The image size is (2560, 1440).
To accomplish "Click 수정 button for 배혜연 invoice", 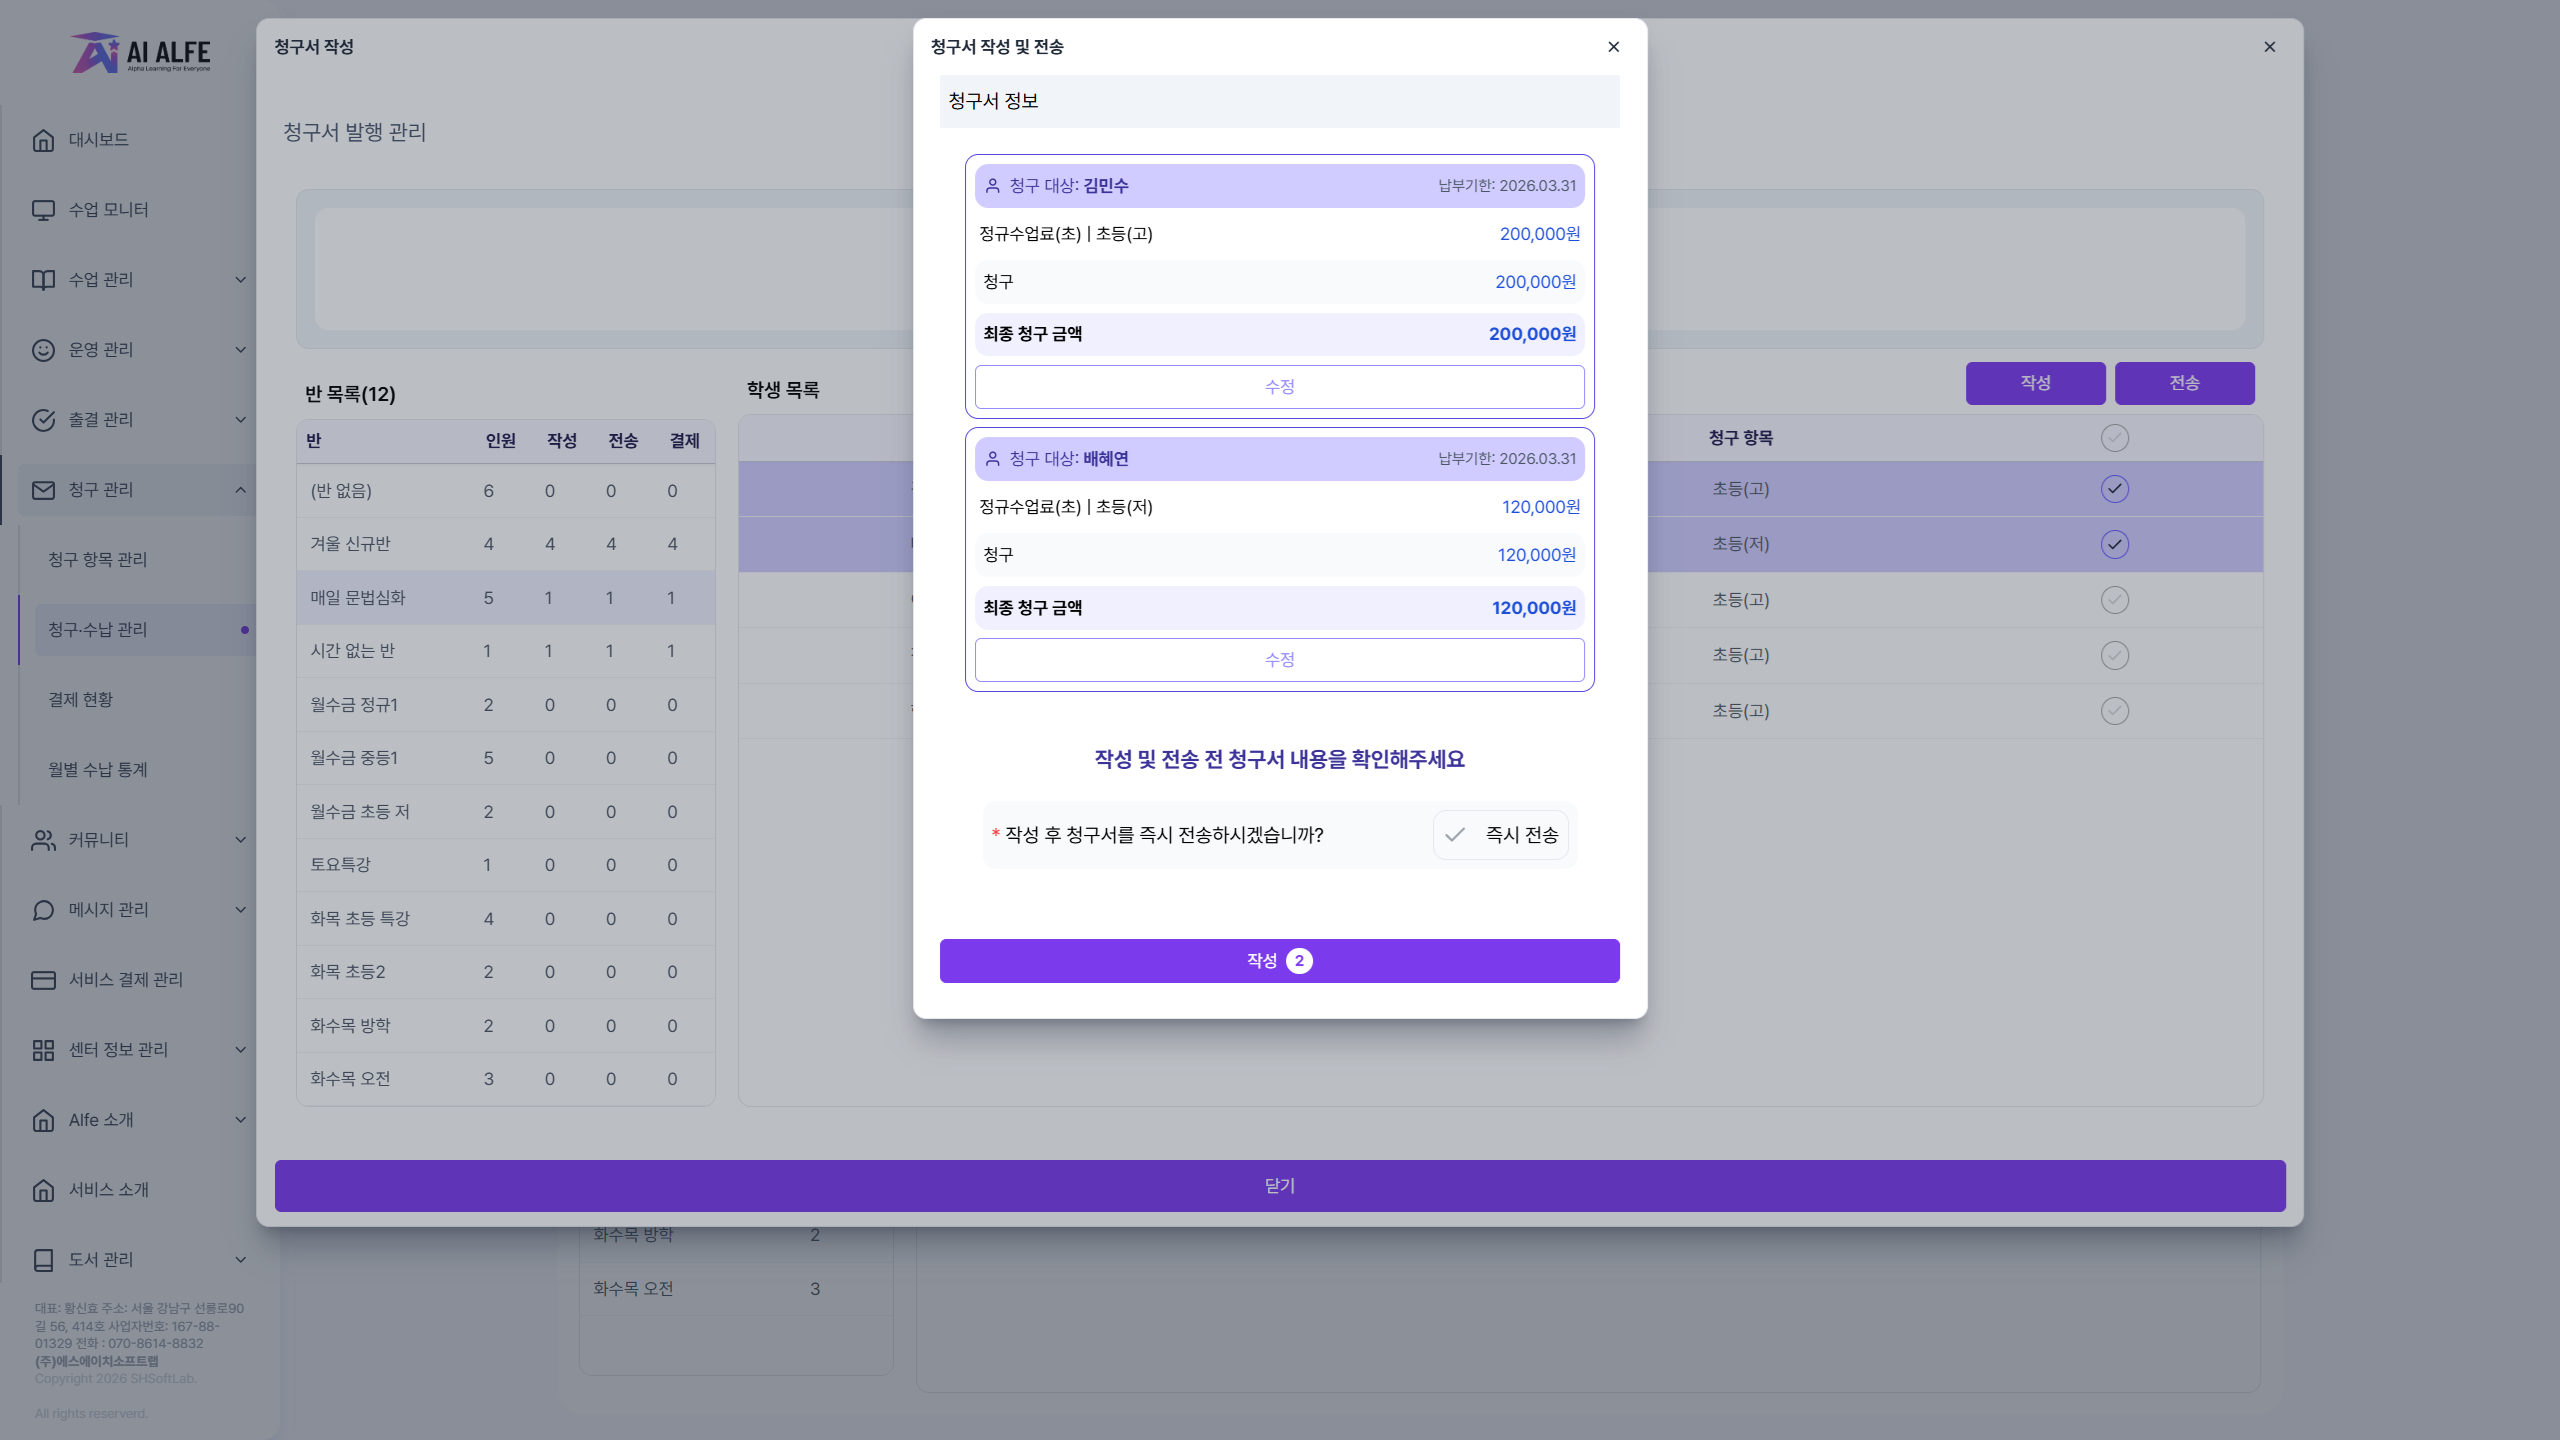I will pyautogui.click(x=1279, y=660).
